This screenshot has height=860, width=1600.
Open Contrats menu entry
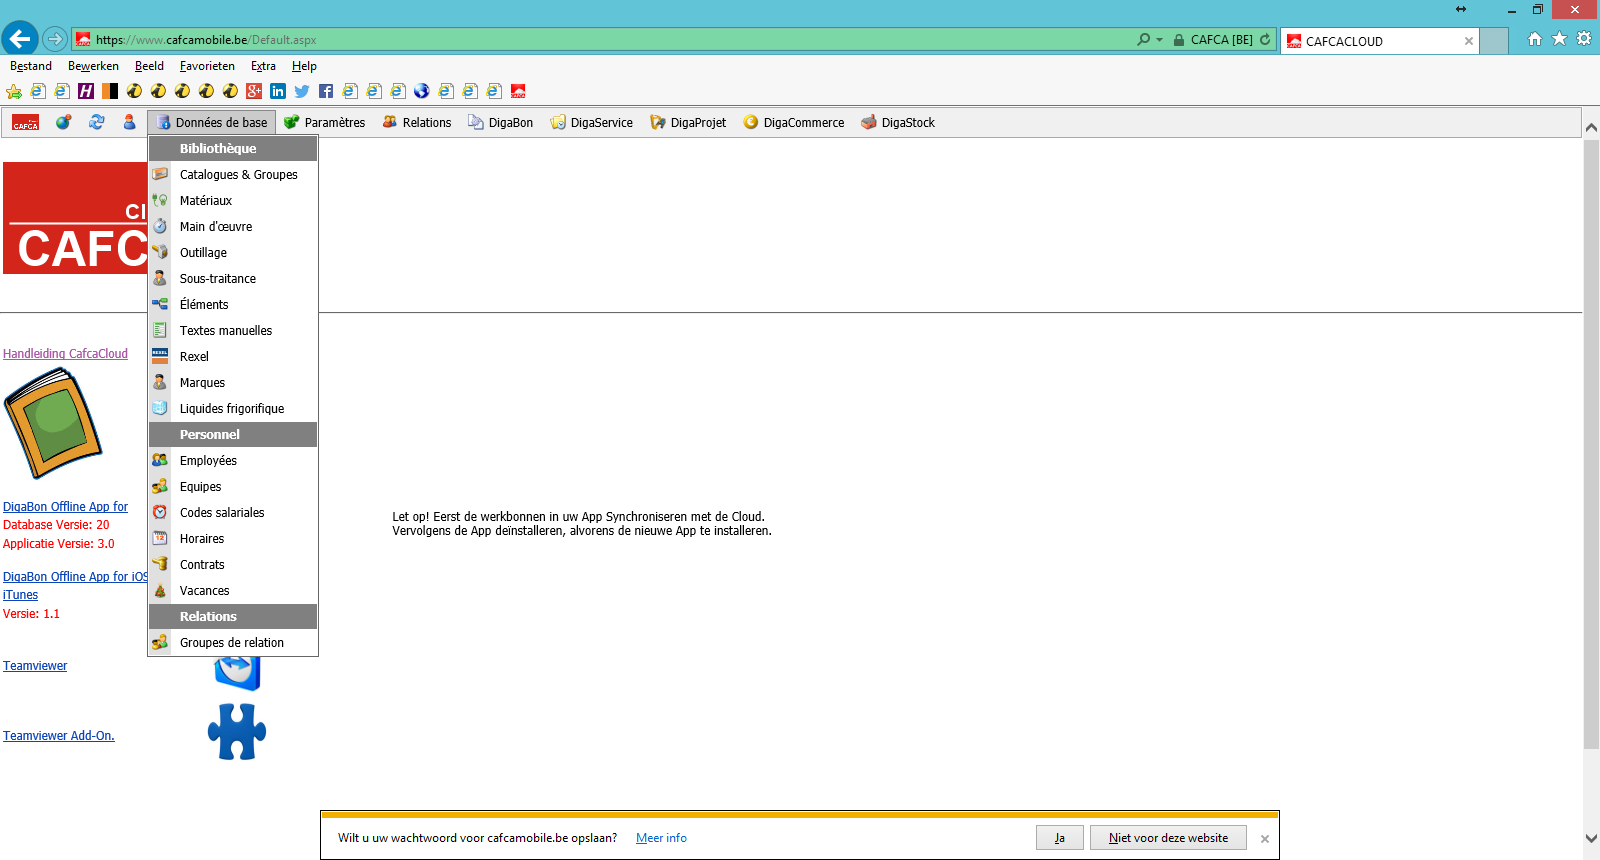click(233, 565)
